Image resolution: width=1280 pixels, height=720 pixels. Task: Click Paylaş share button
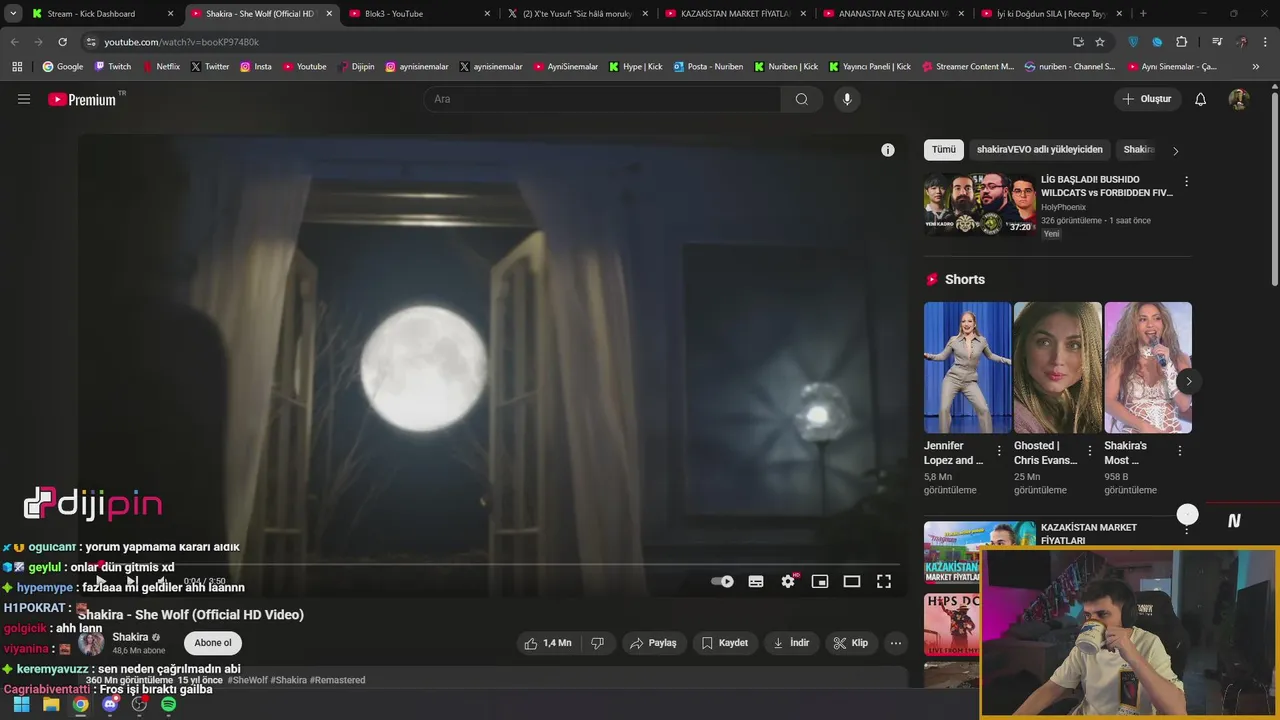click(653, 643)
